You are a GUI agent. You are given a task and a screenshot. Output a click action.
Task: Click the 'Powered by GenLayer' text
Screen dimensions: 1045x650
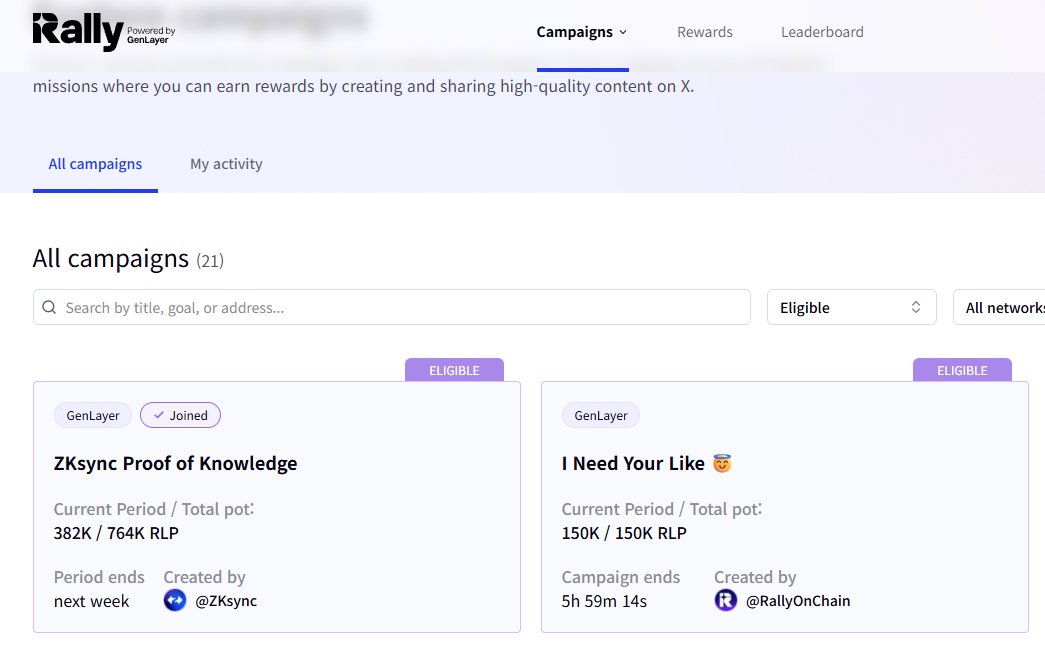point(151,35)
